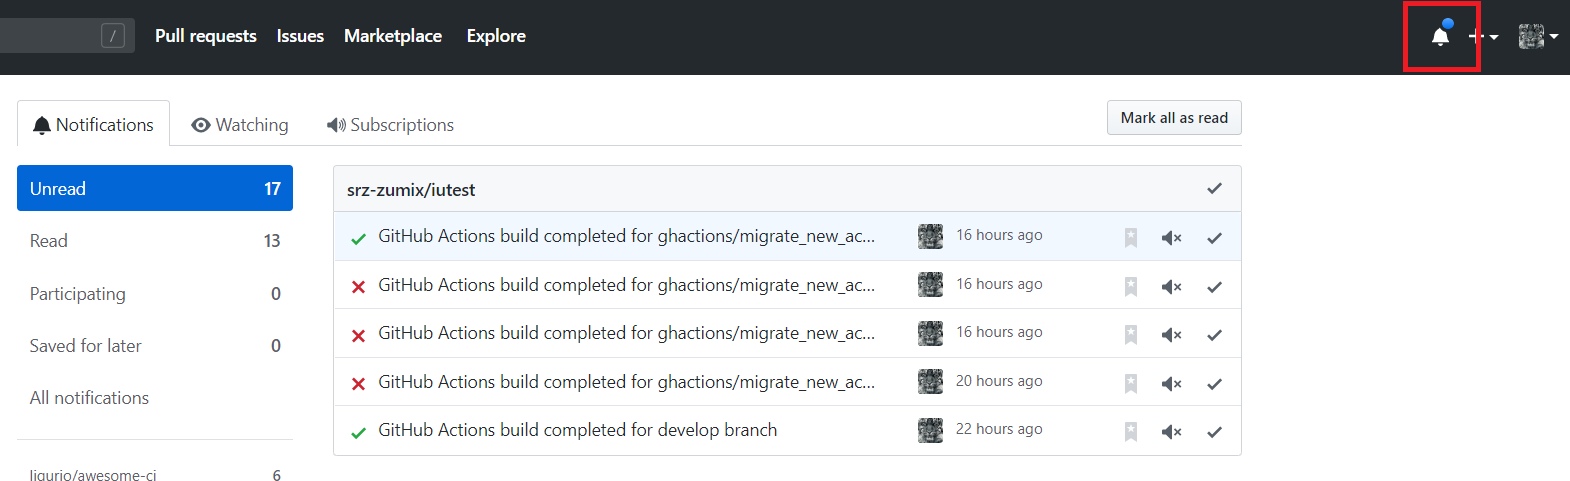The width and height of the screenshot is (1570, 481).
Task: Click avatar on the develop branch notification
Action: coord(930,430)
